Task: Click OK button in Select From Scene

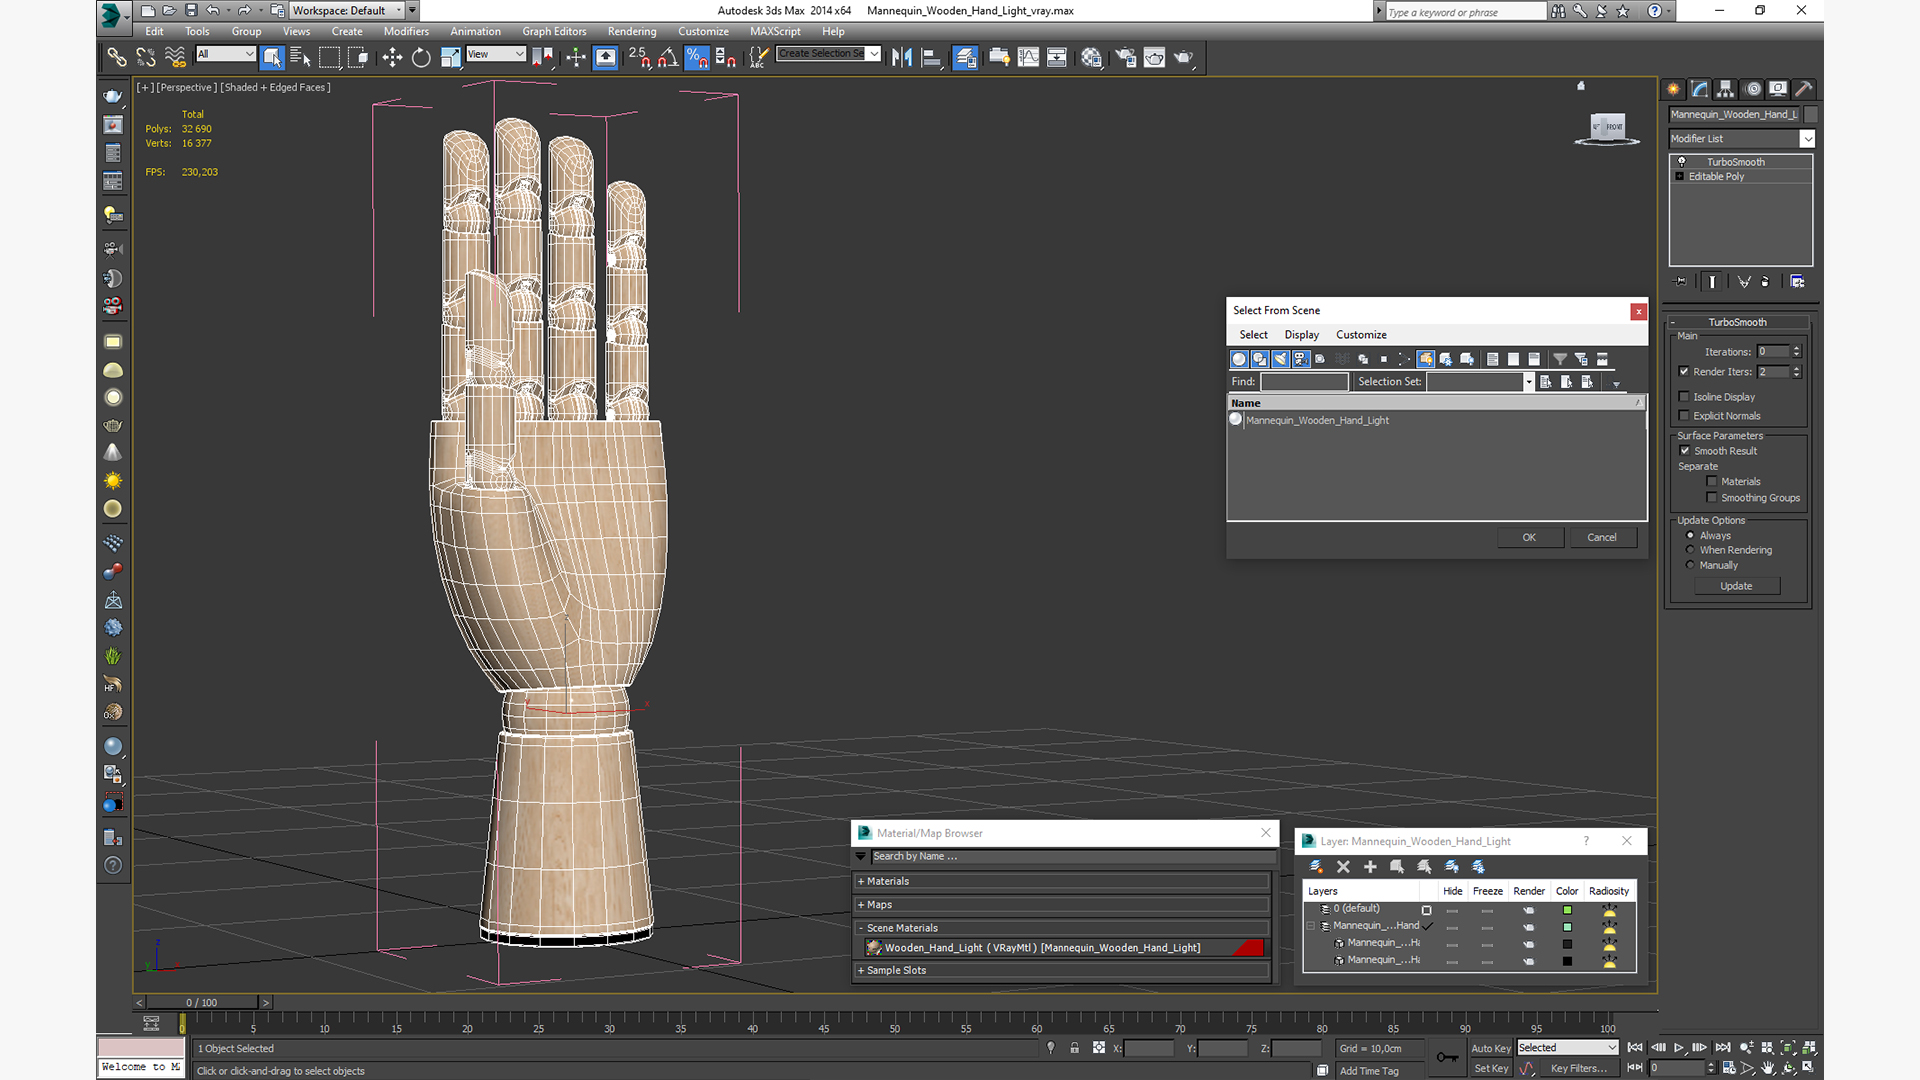Action: coord(1528,537)
